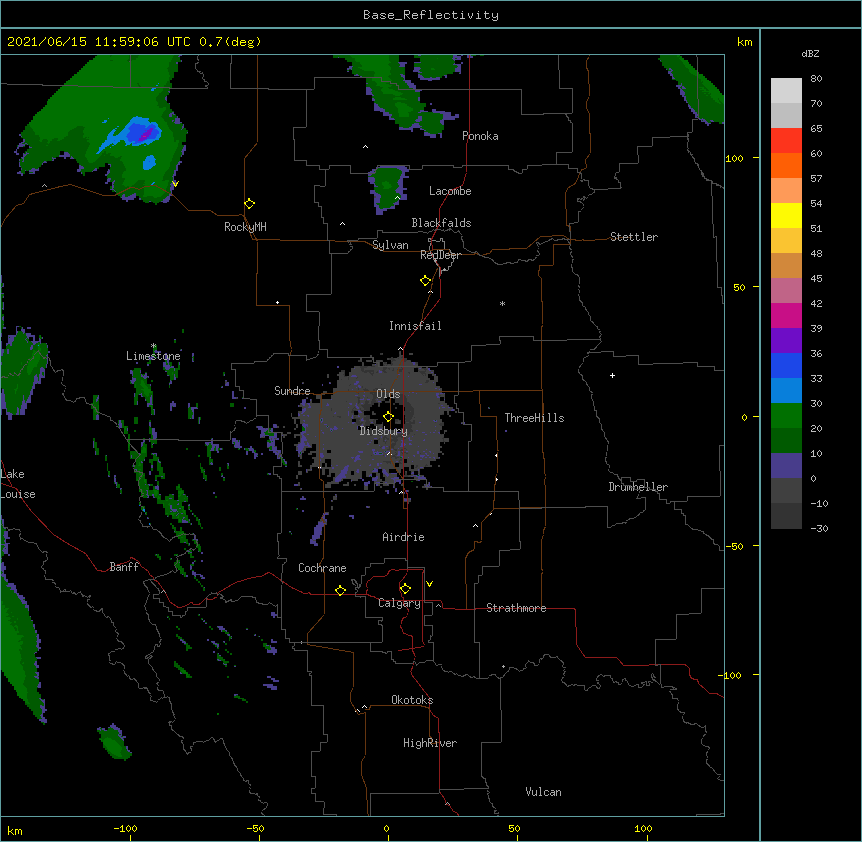The width and height of the screenshot is (862, 842).
Task: Pick the light blue 30-33 dBZ swatch
Action: pos(786,391)
